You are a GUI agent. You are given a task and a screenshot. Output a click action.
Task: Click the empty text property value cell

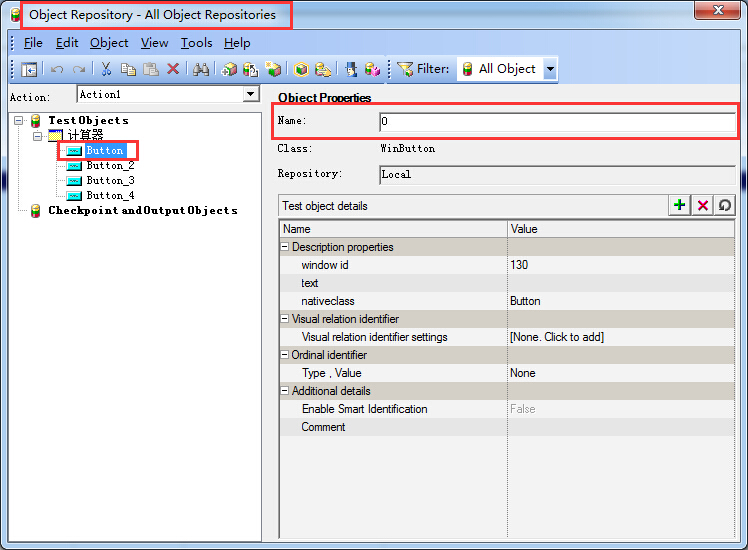tap(621, 283)
